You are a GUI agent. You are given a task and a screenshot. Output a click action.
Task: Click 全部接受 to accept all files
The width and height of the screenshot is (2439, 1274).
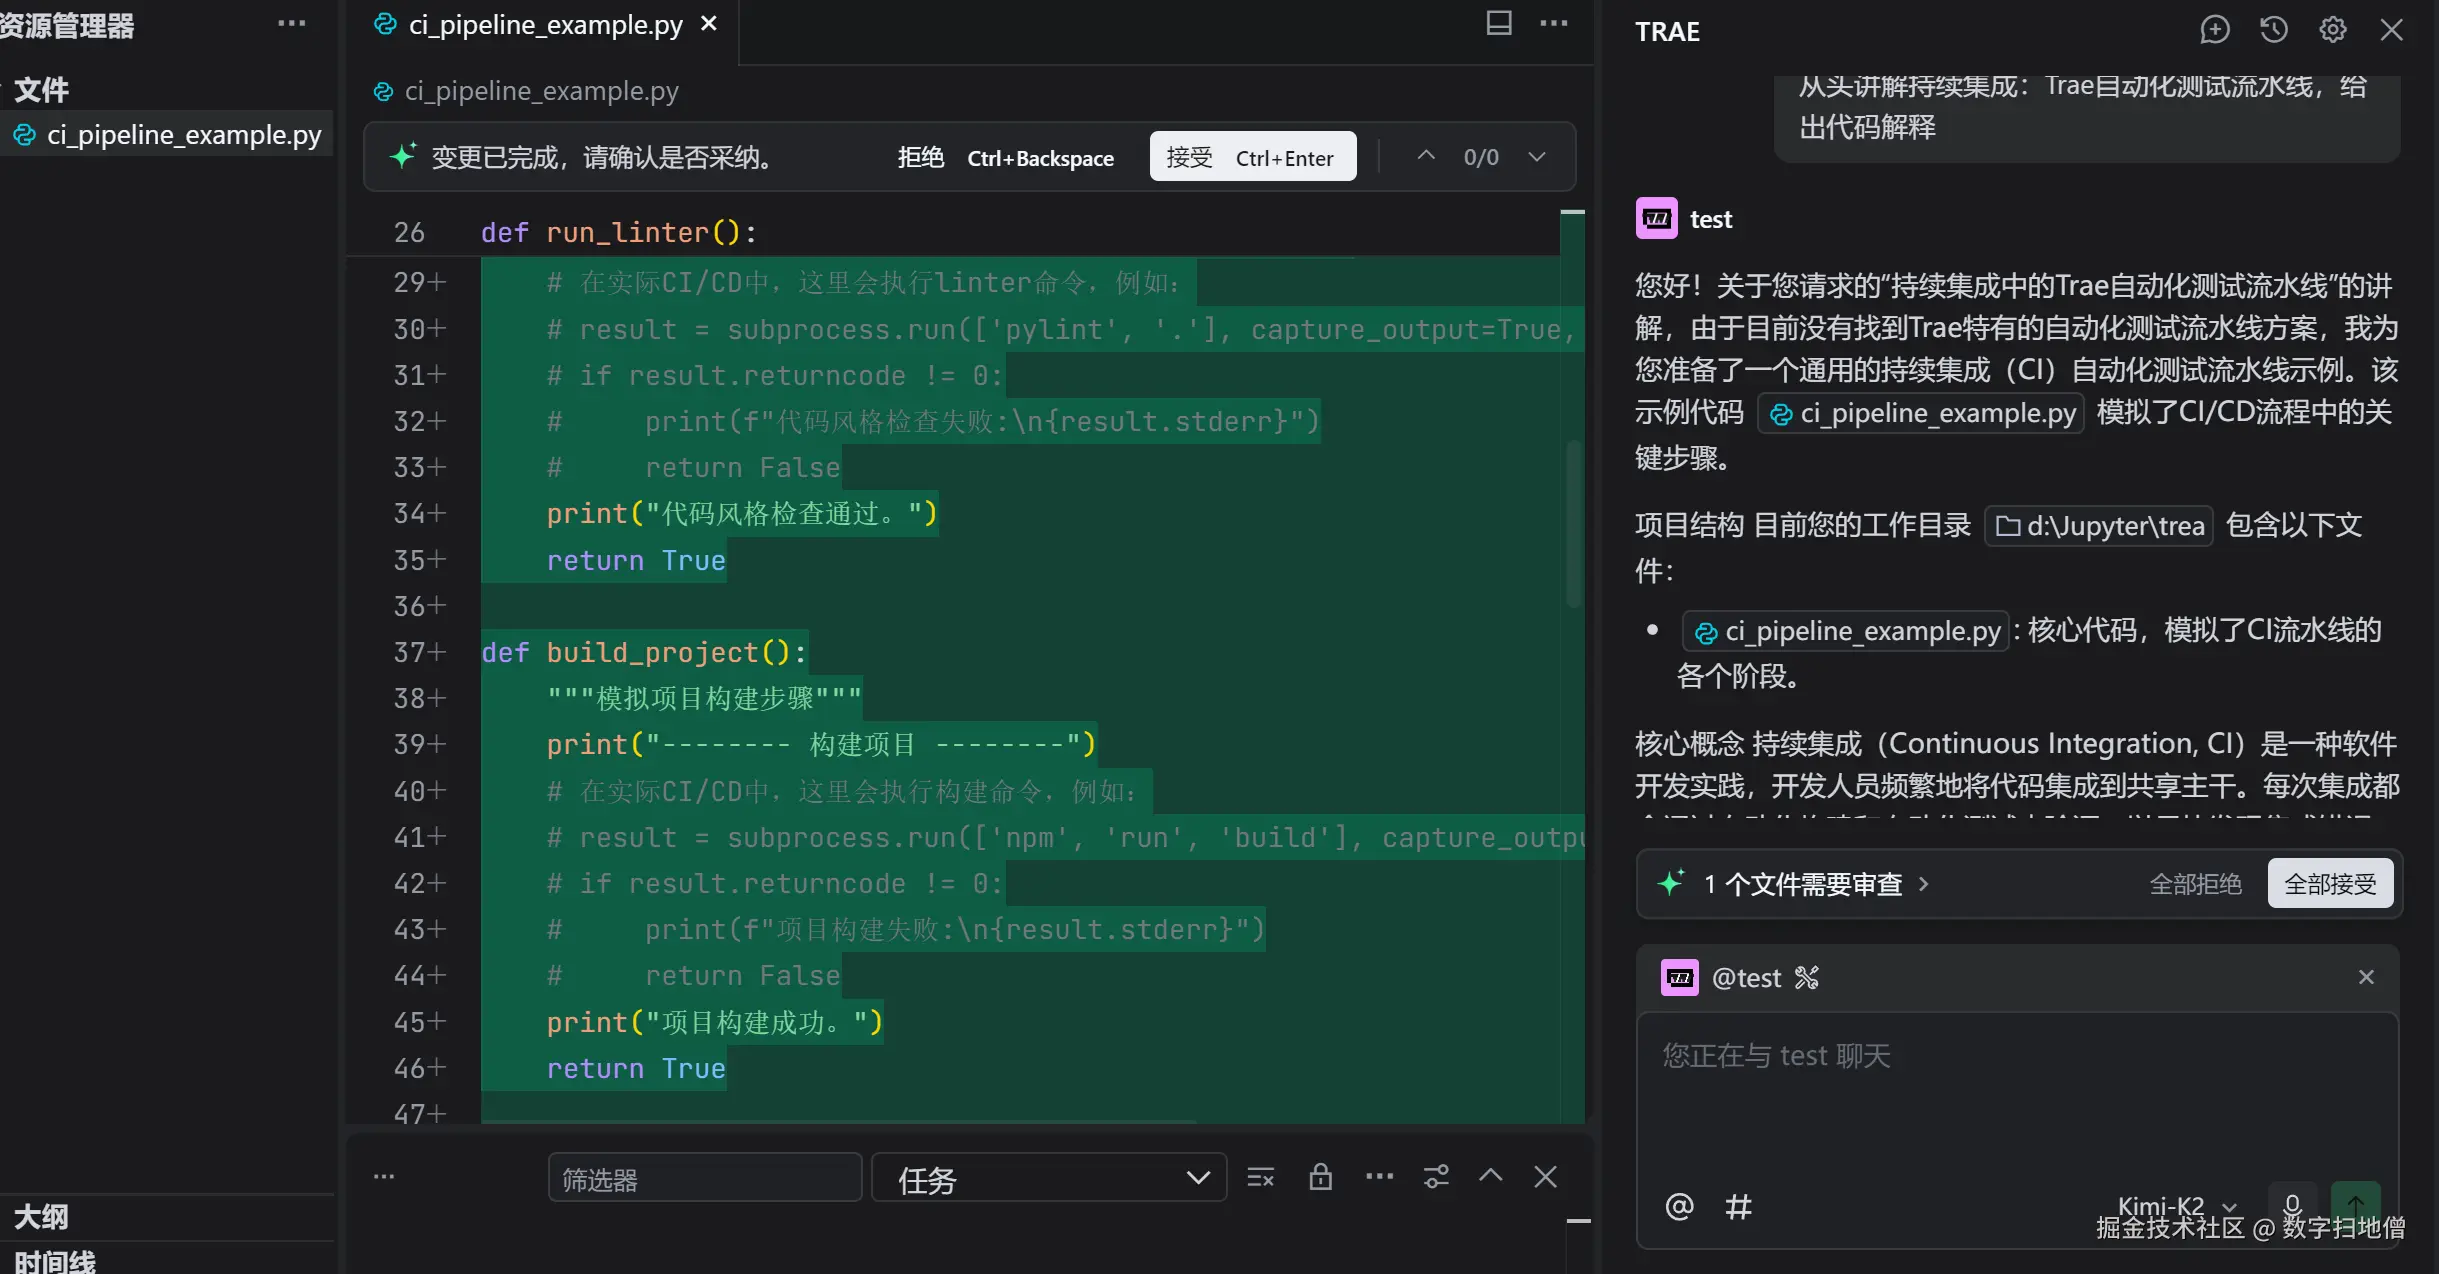pos(2329,884)
